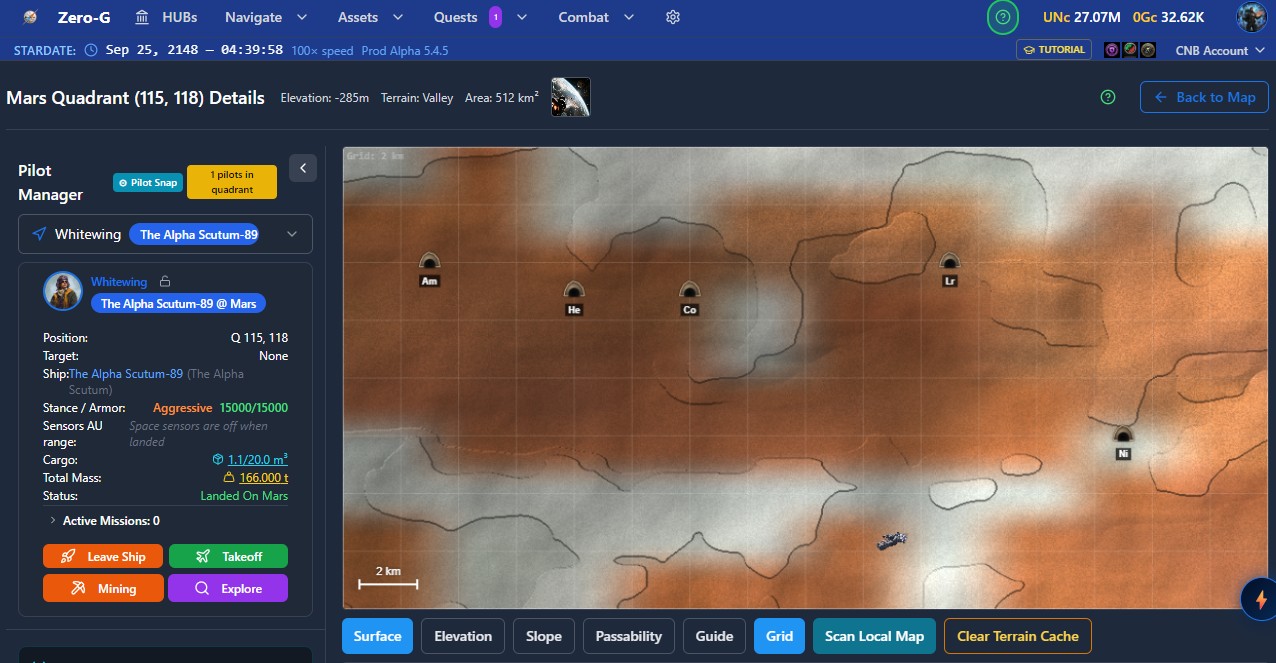Open the Quests menu
1276x663 pixels.
(x=480, y=17)
